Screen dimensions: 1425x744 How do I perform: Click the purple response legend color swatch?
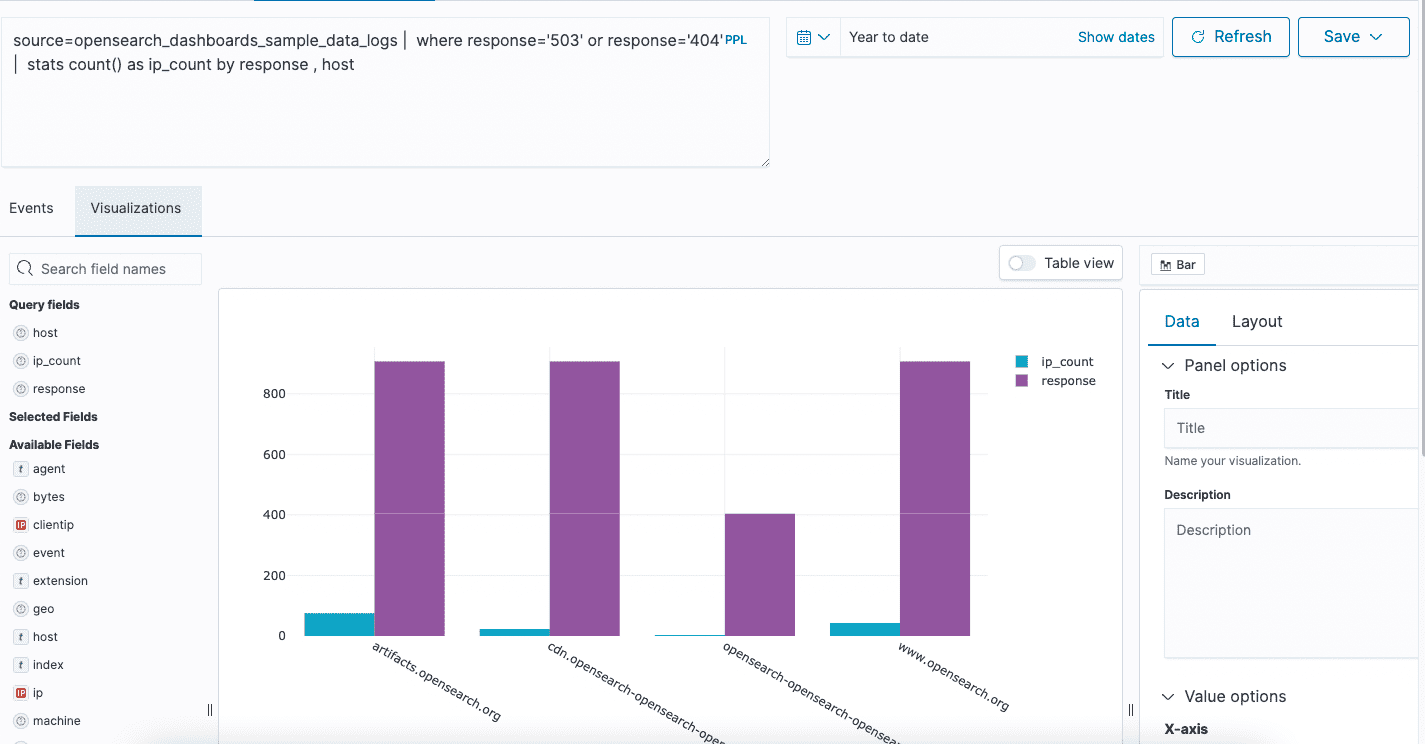coord(1020,380)
